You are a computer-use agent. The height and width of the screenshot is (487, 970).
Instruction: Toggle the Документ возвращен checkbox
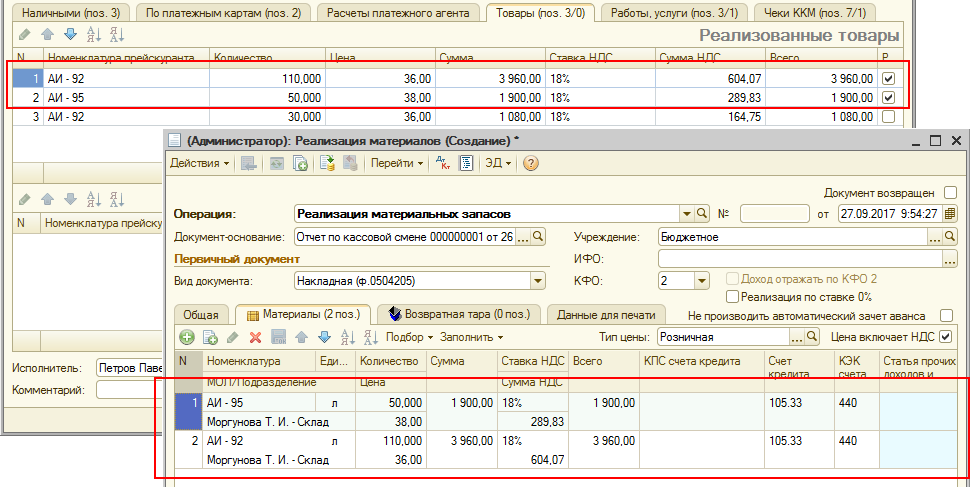pyautogui.click(x=950, y=192)
